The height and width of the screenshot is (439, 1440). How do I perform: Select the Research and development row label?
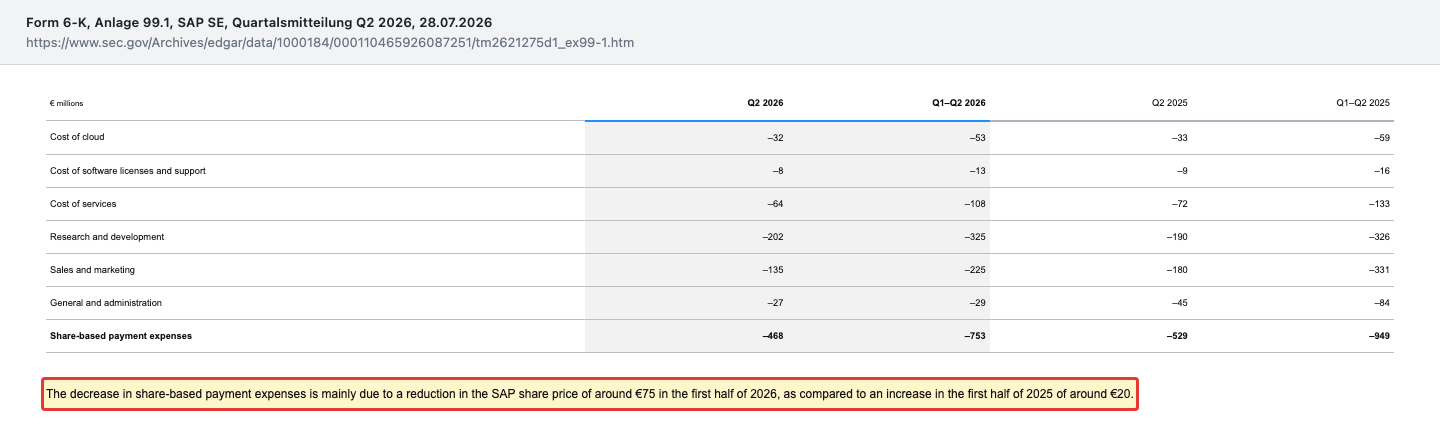click(107, 237)
